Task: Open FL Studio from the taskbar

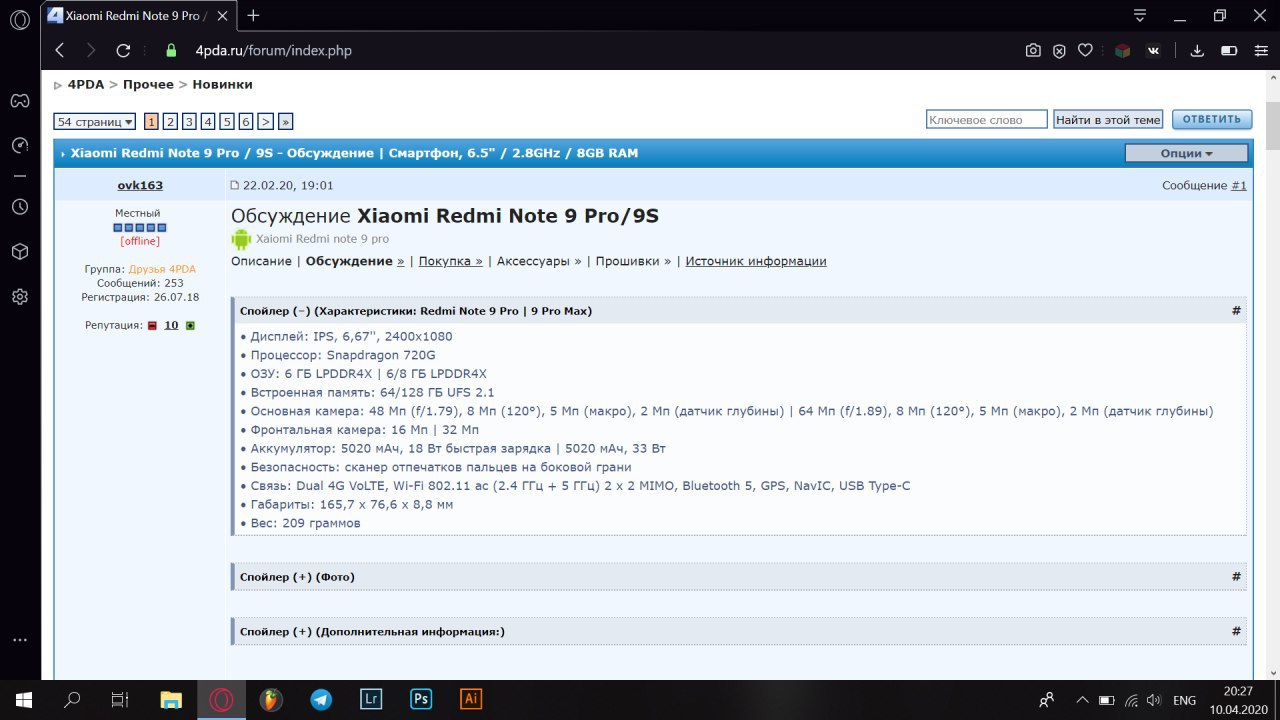Action: pos(271,700)
